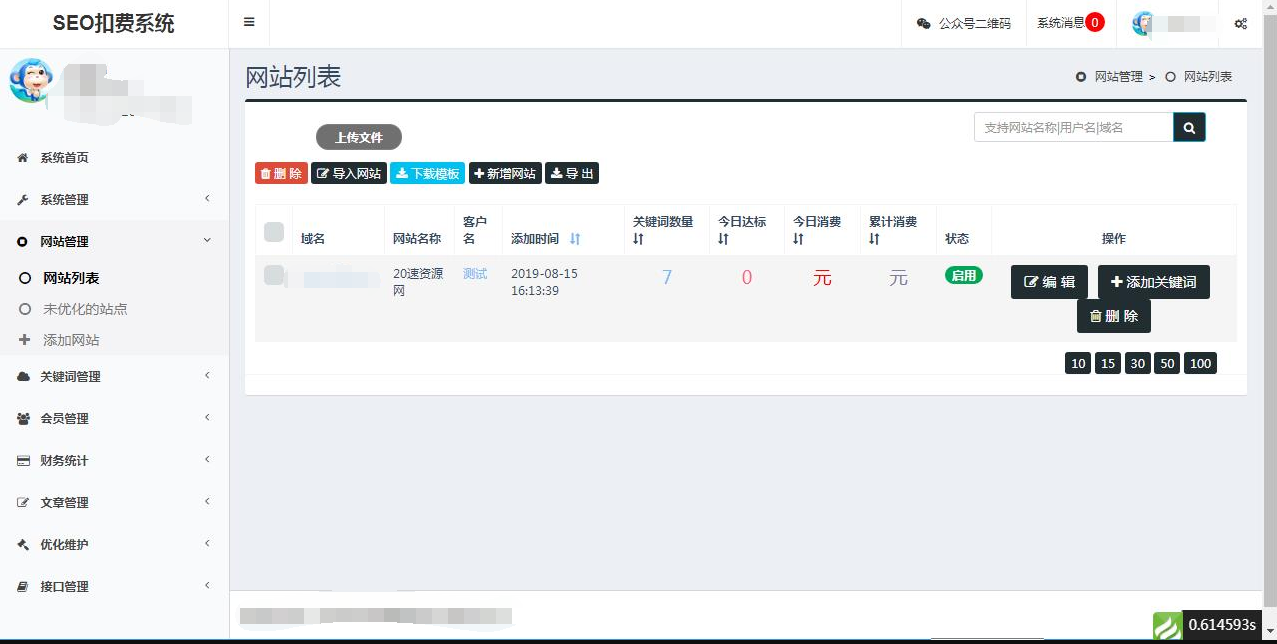
Task: Click the search input field
Action: (x=1070, y=127)
